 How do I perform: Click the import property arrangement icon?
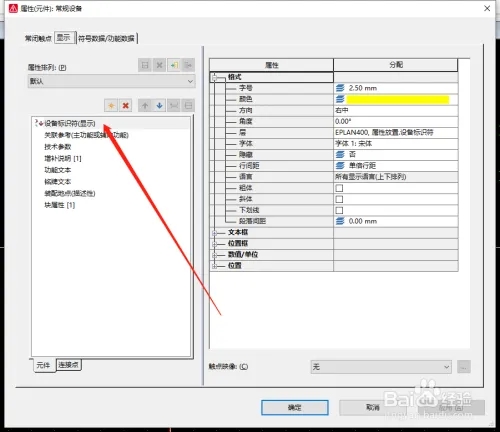[174, 65]
